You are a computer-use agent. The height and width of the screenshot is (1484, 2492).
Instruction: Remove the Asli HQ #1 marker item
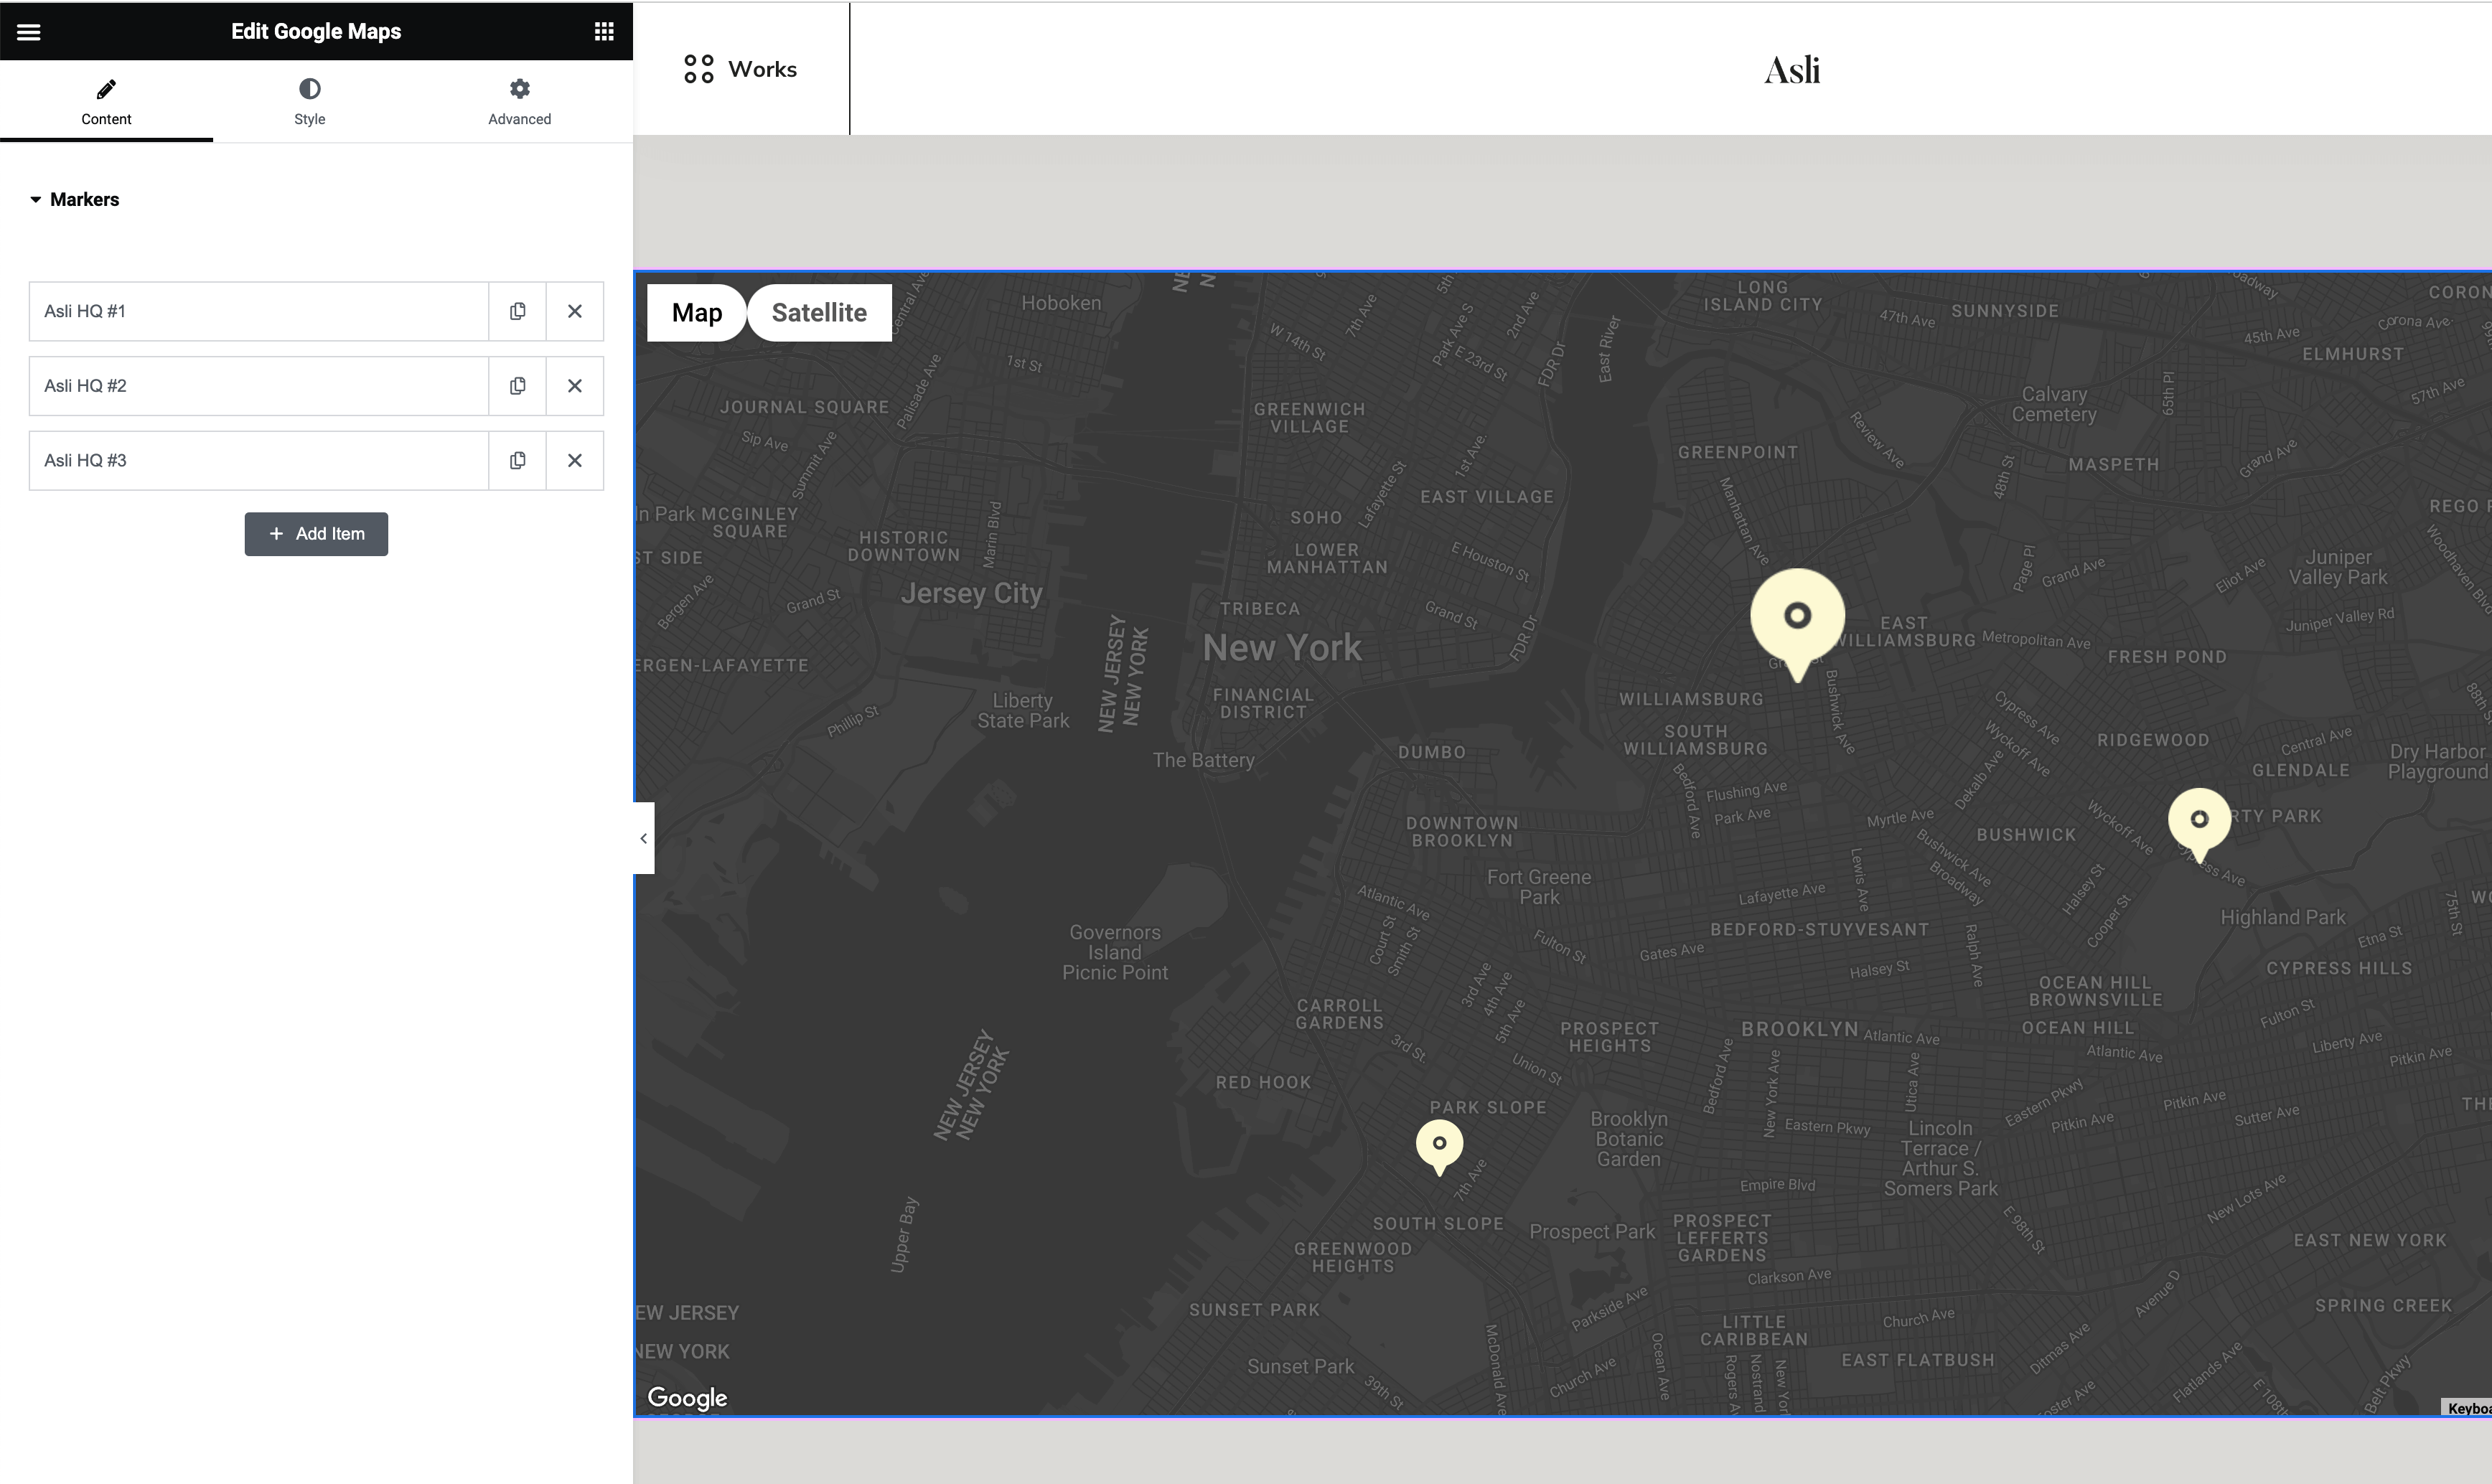click(x=575, y=311)
